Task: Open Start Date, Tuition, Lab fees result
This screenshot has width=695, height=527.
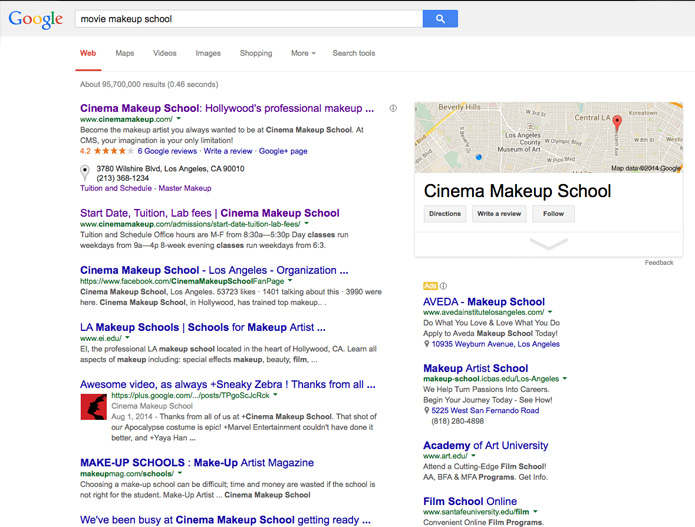Action: click(x=210, y=213)
